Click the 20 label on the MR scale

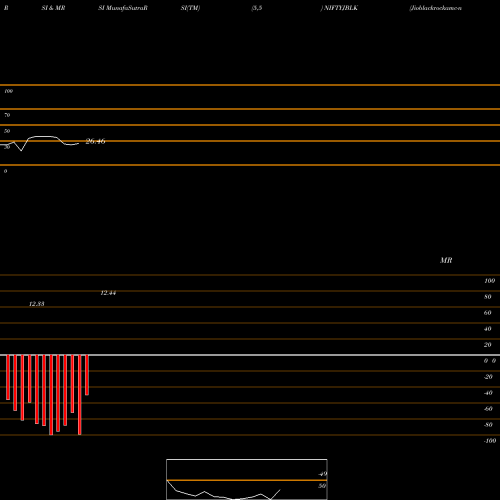pos(488,345)
